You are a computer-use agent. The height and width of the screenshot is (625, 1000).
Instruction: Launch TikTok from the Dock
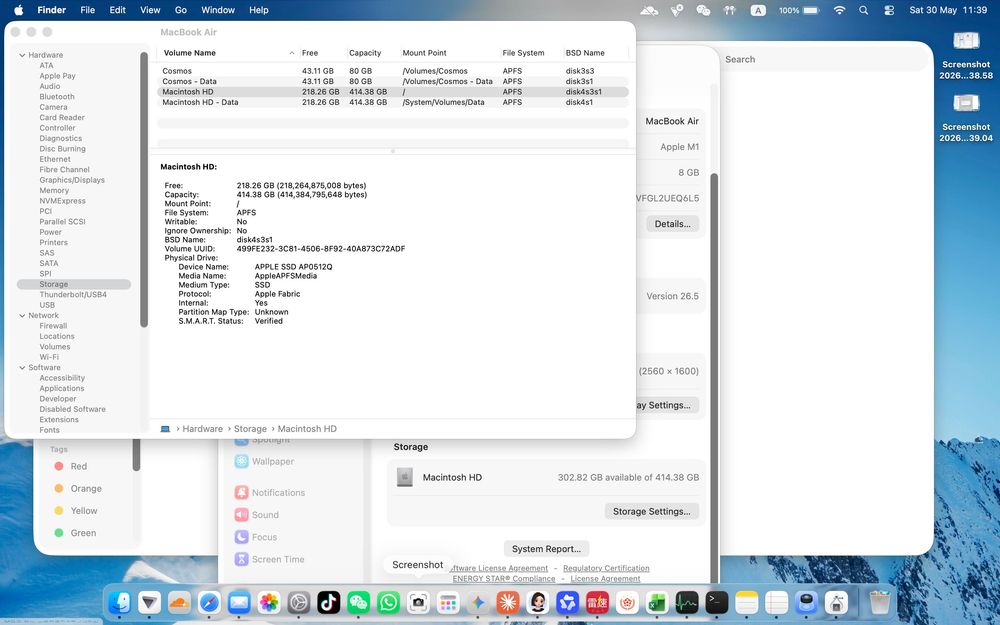pyautogui.click(x=328, y=602)
